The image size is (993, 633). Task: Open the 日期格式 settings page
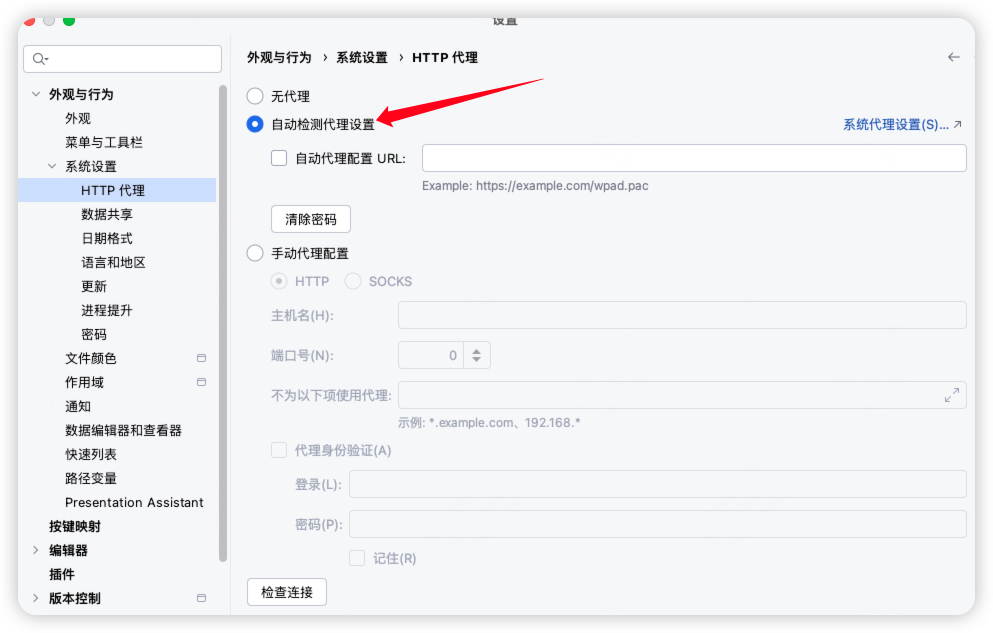[107, 239]
